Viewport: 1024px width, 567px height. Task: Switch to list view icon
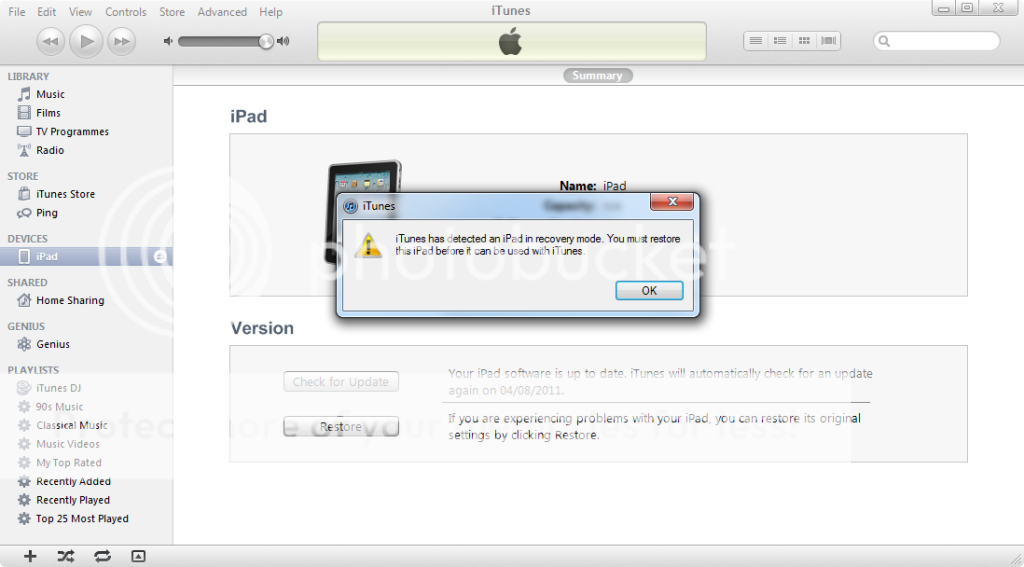pyautogui.click(x=756, y=40)
